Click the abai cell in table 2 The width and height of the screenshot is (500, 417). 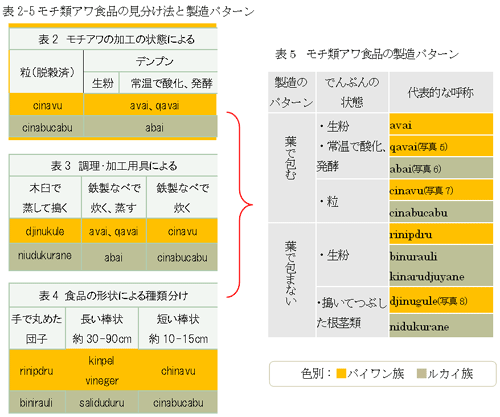(151, 127)
